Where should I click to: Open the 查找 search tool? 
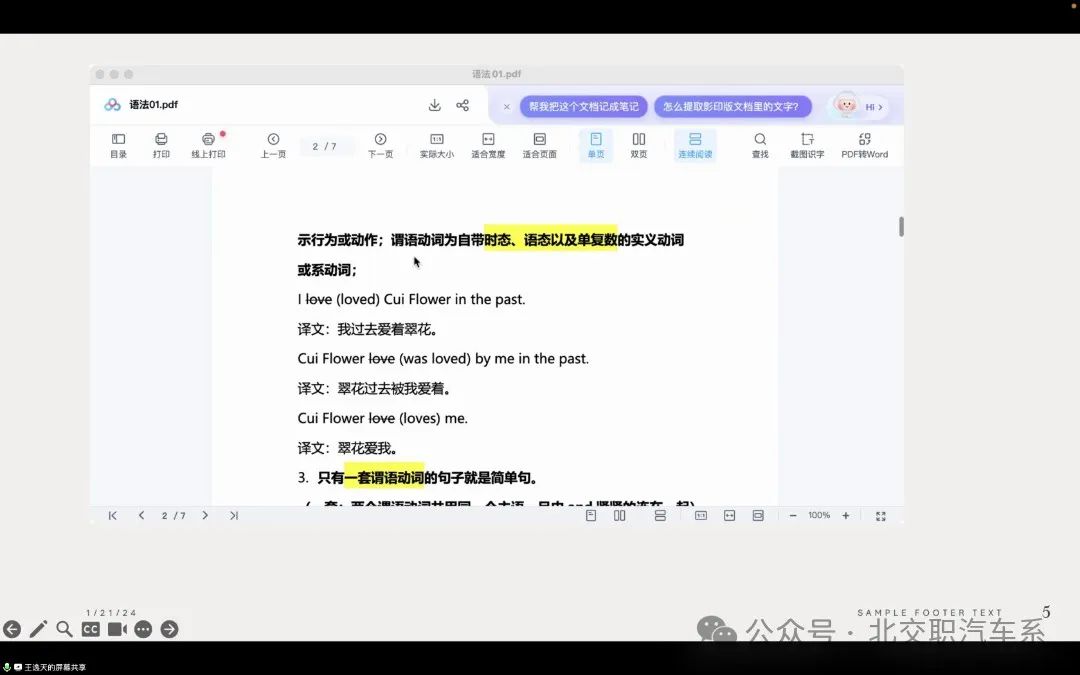[760, 145]
